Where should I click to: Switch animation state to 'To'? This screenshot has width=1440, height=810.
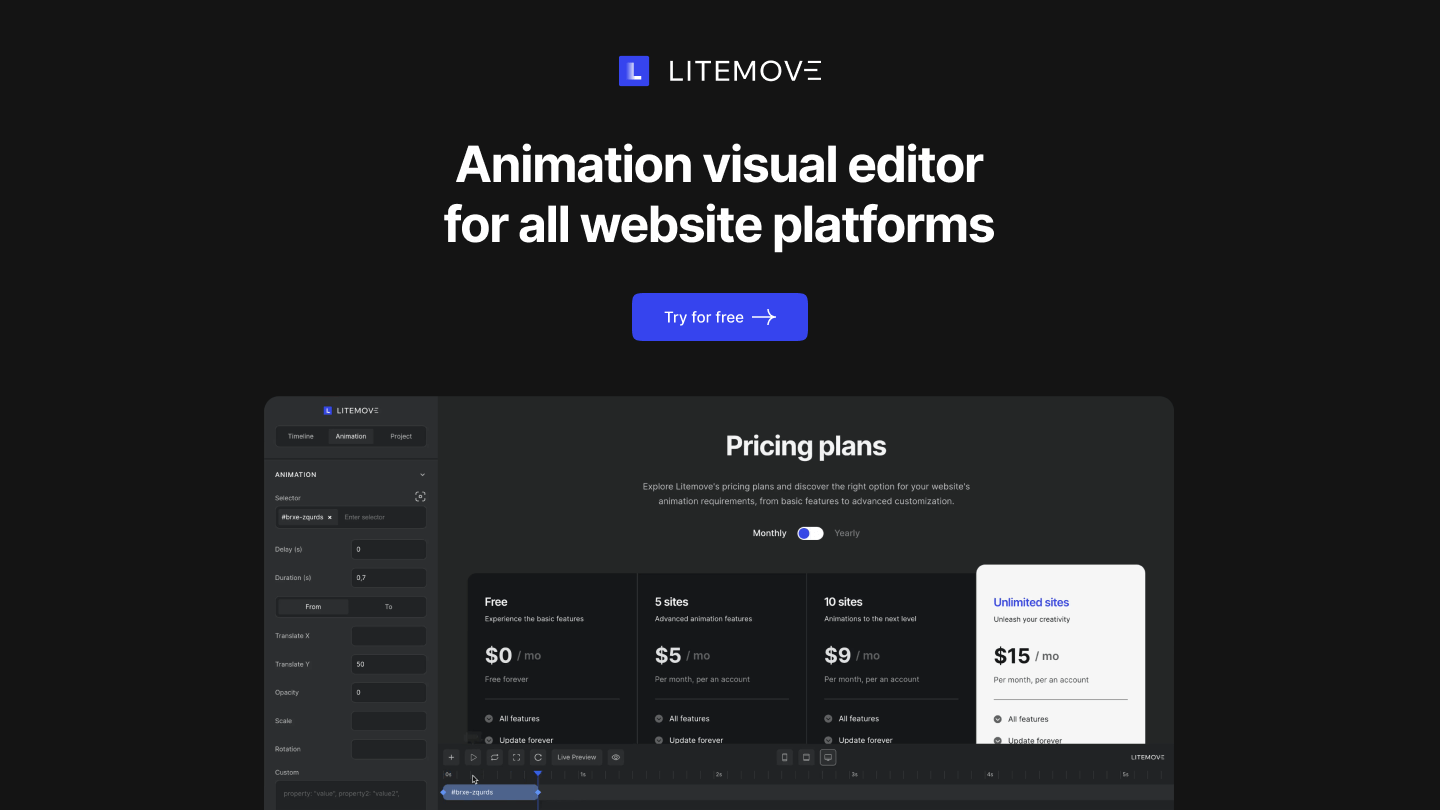388,606
